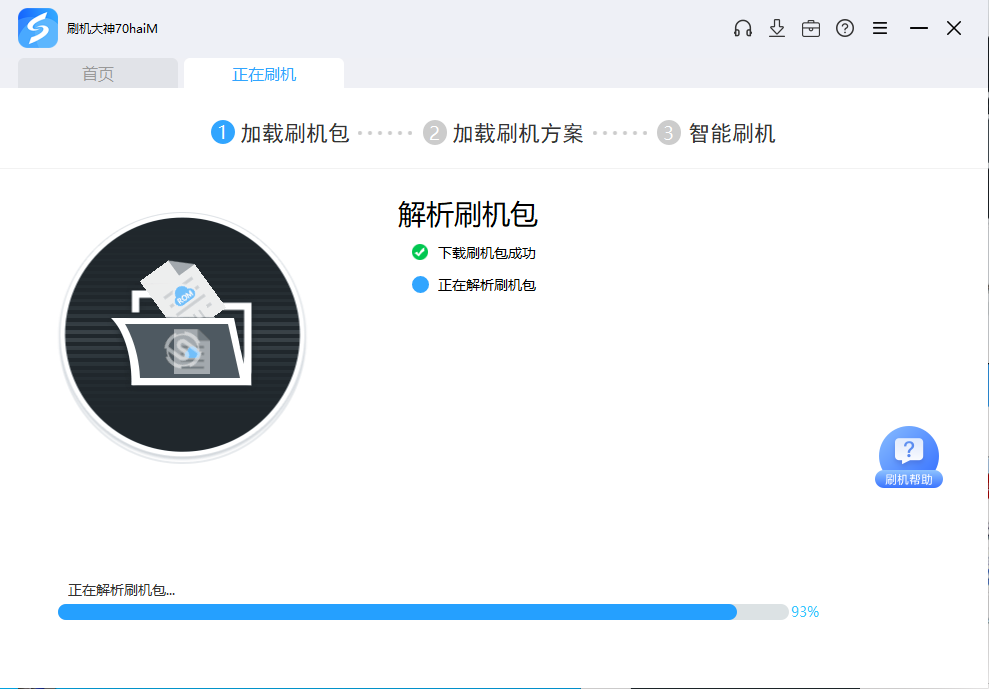Click the 正在解析刷机包 status item text
The height and width of the screenshot is (689, 989).
click(x=487, y=285)
